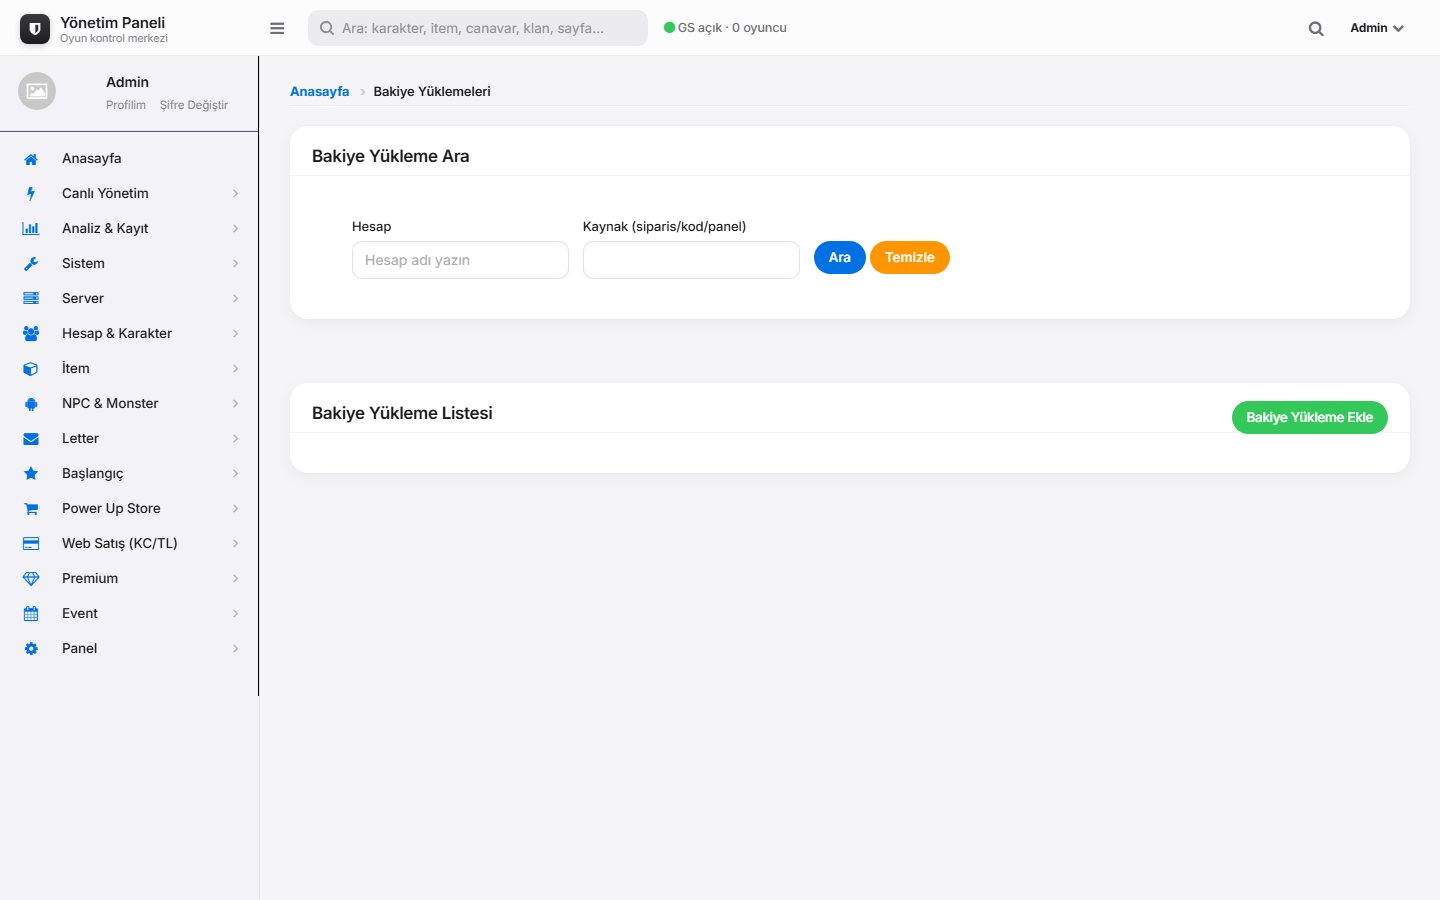
Task: Open the Hesap & Karakter menu
Action: pos(129,333)
